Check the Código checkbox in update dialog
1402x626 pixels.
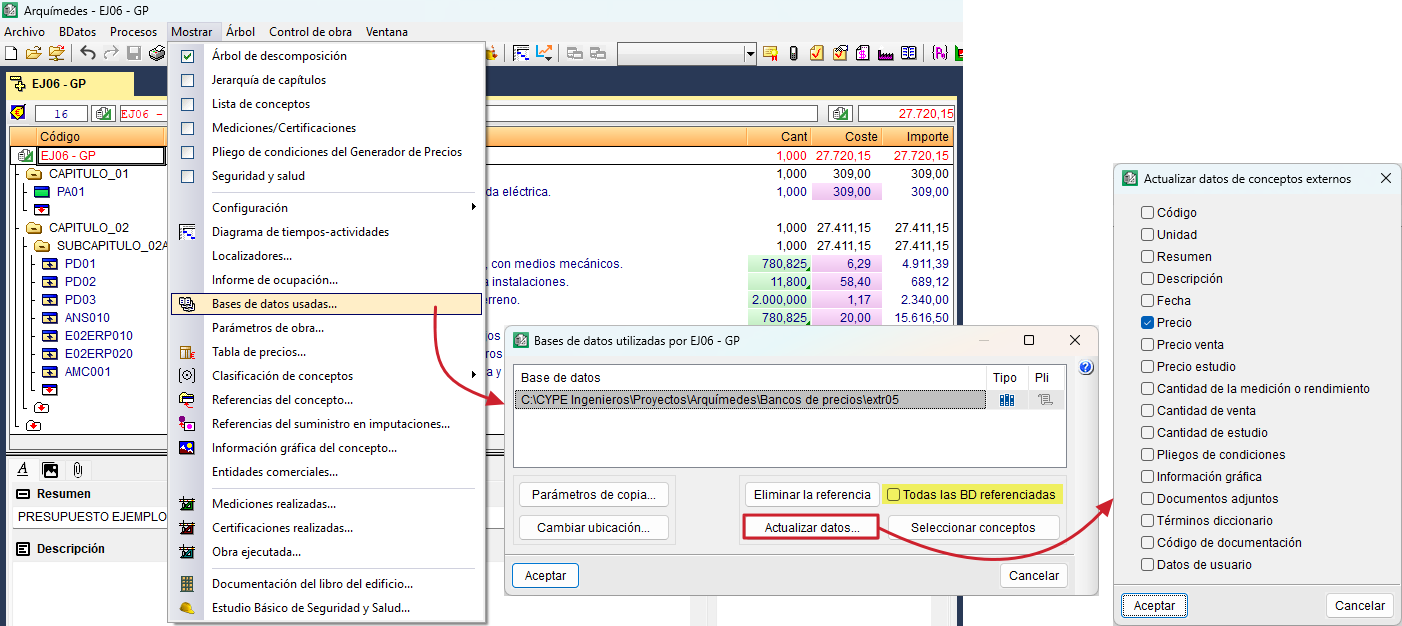tap(1148, 213)
